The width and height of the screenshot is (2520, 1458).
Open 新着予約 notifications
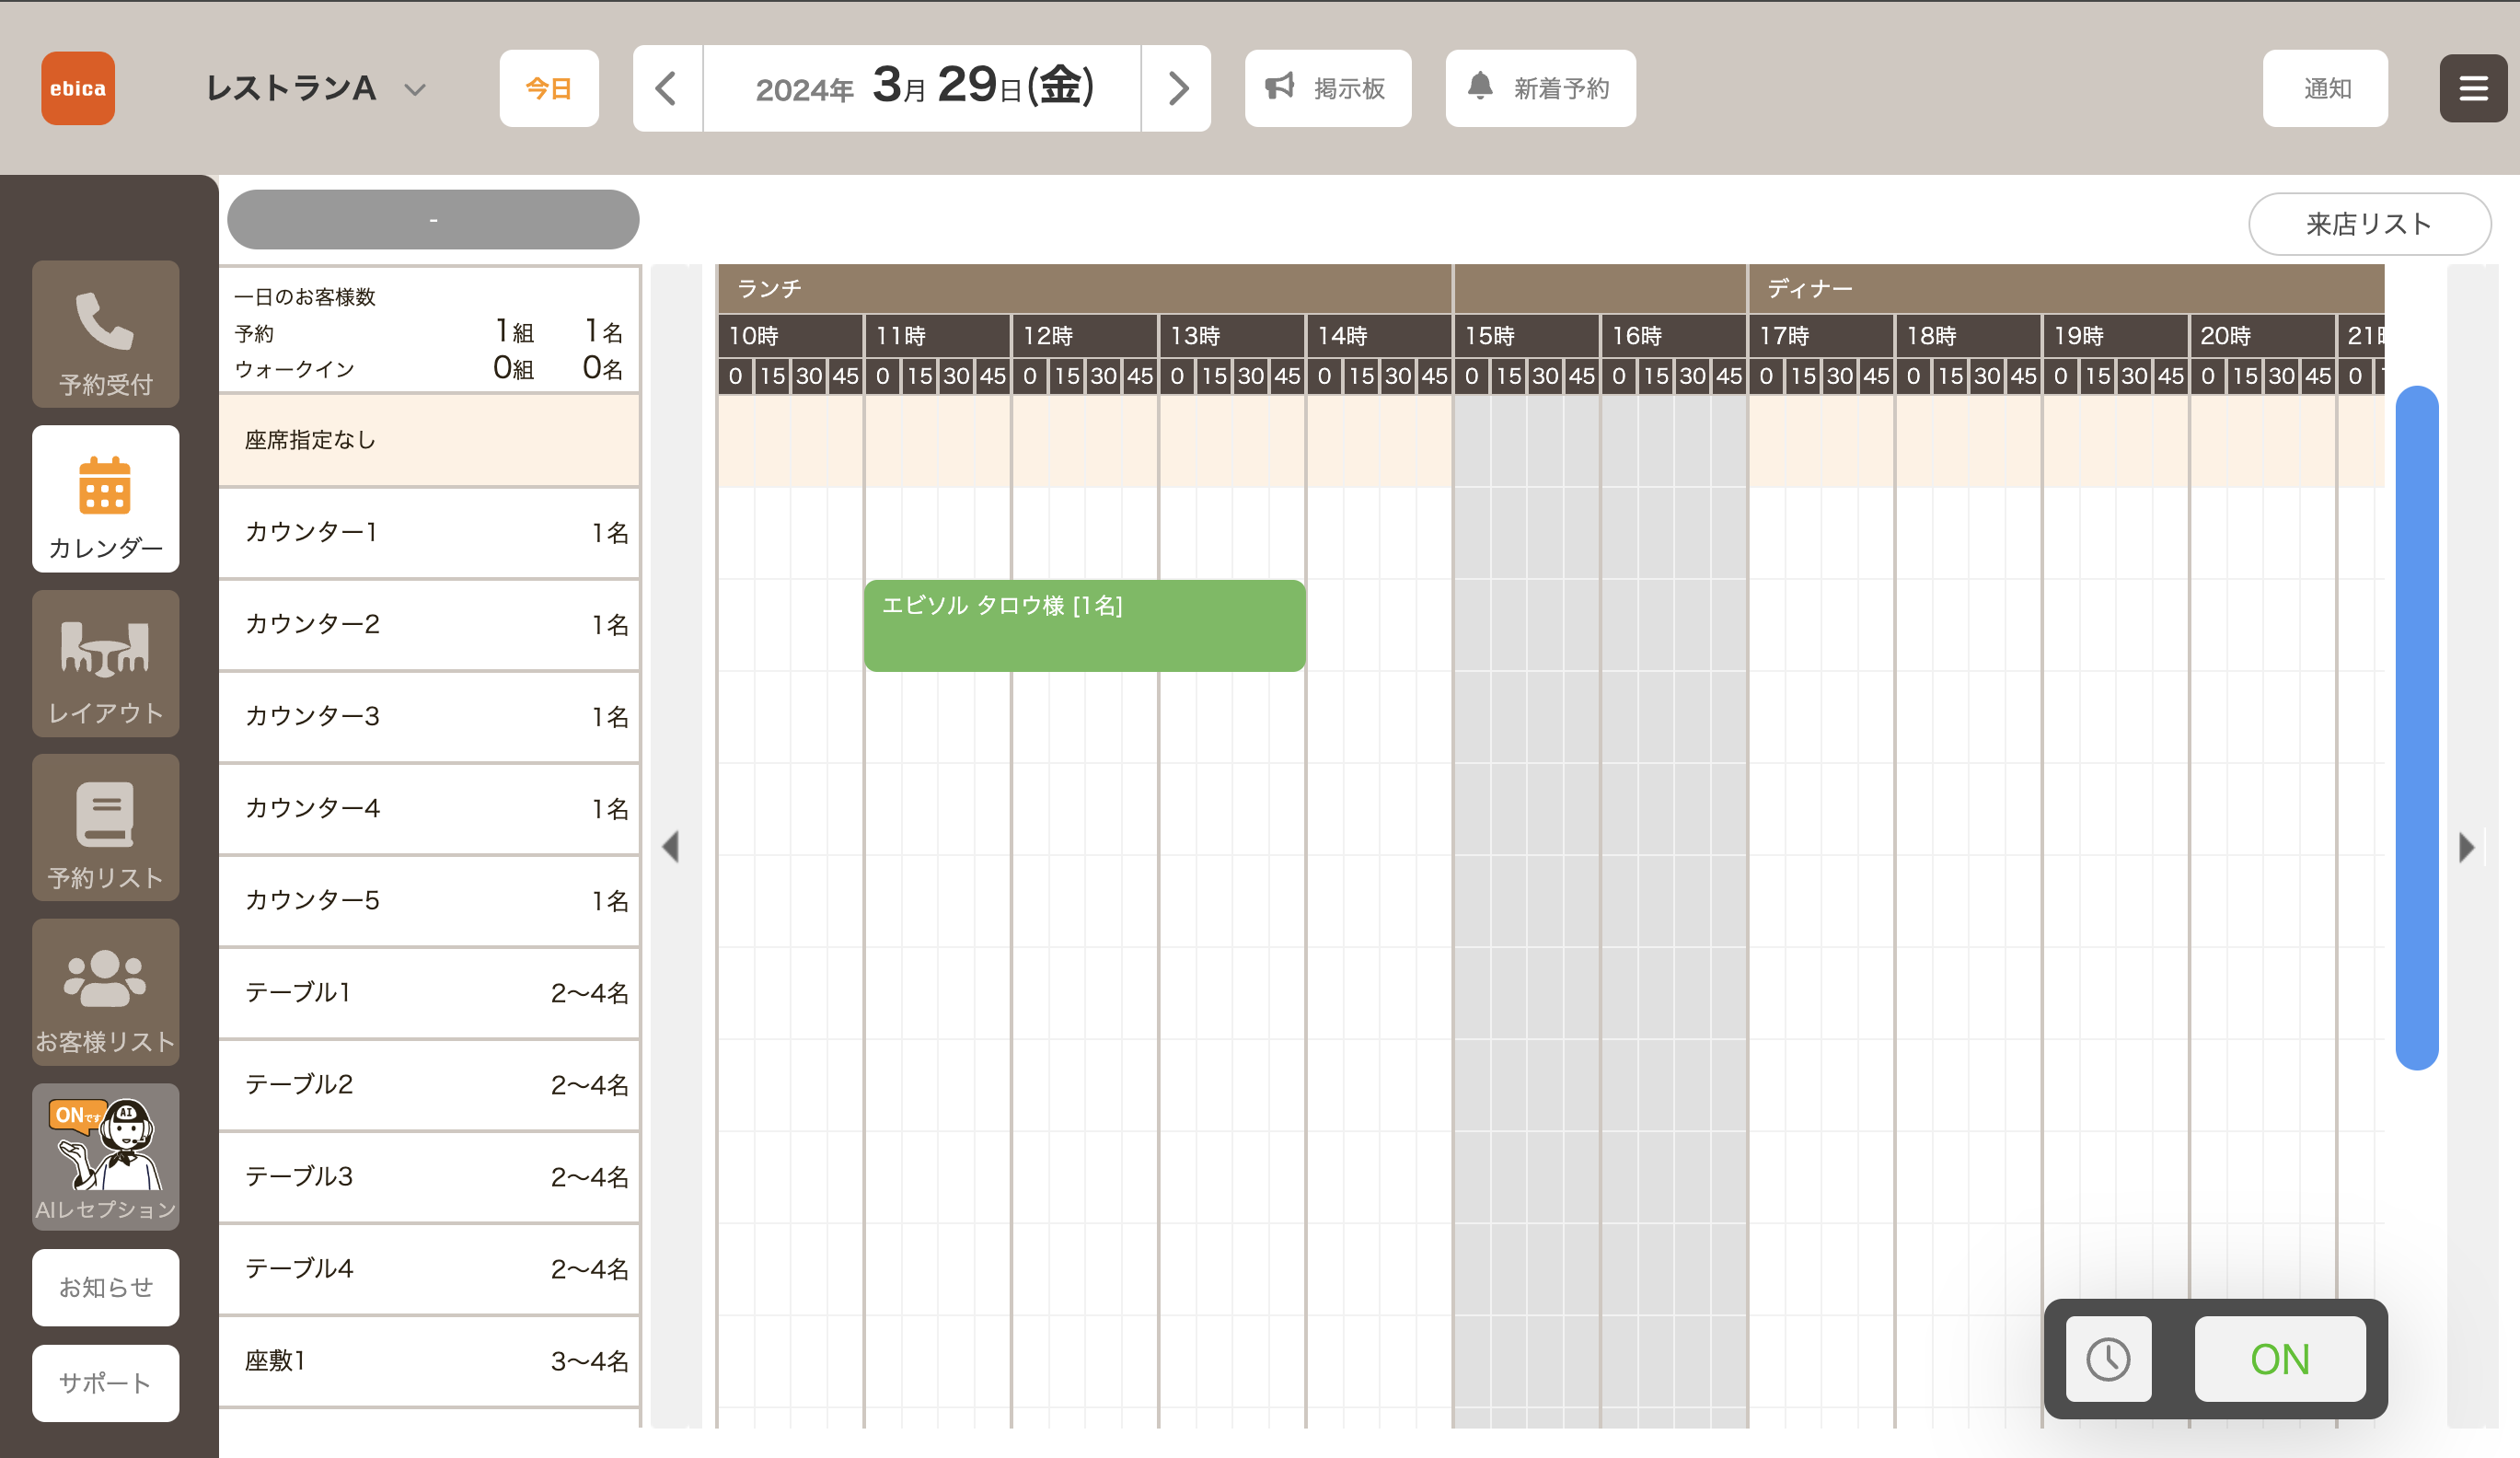click(1540, 88)
